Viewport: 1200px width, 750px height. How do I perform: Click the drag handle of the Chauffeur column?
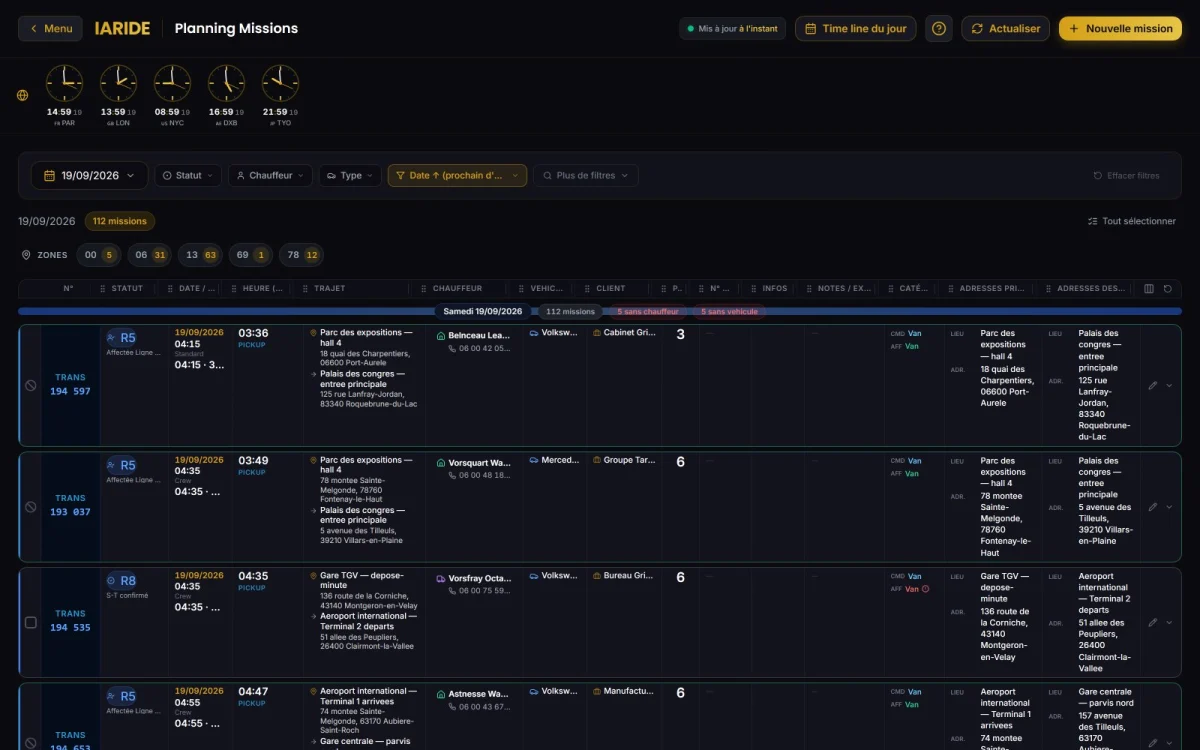pos(424,289)
